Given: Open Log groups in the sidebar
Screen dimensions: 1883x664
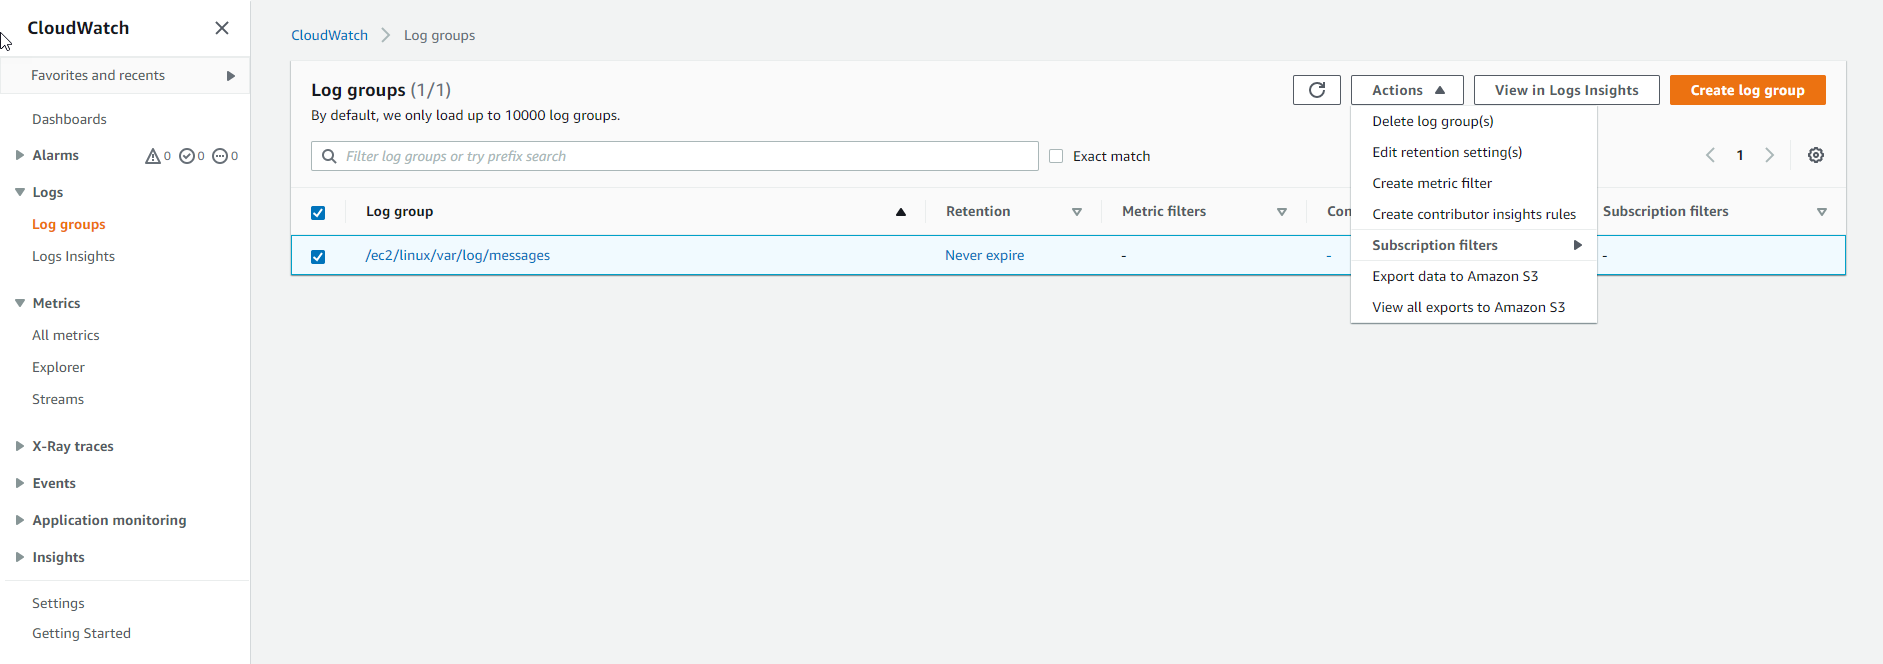Looking at the screenshot, I should 69,224.
